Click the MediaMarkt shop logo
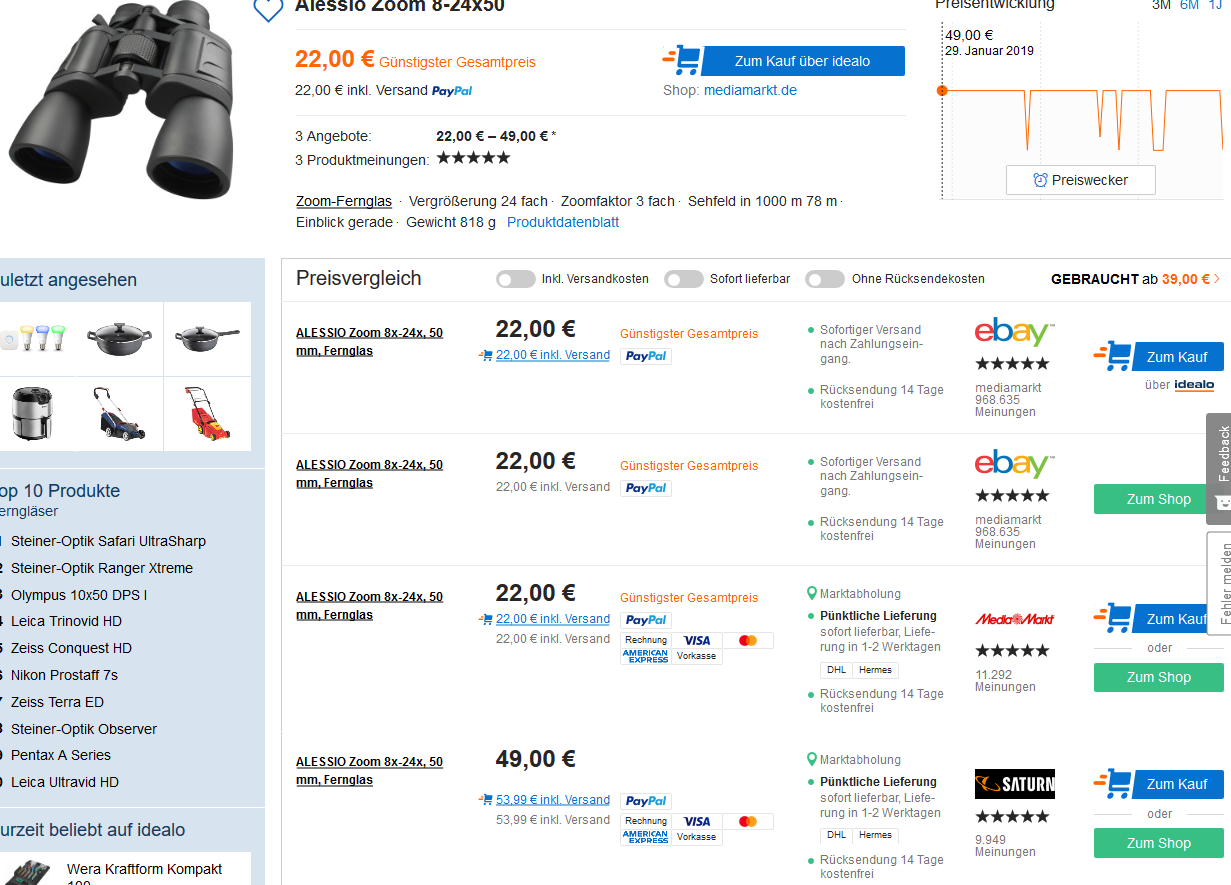 click(x=1014, y=619)
